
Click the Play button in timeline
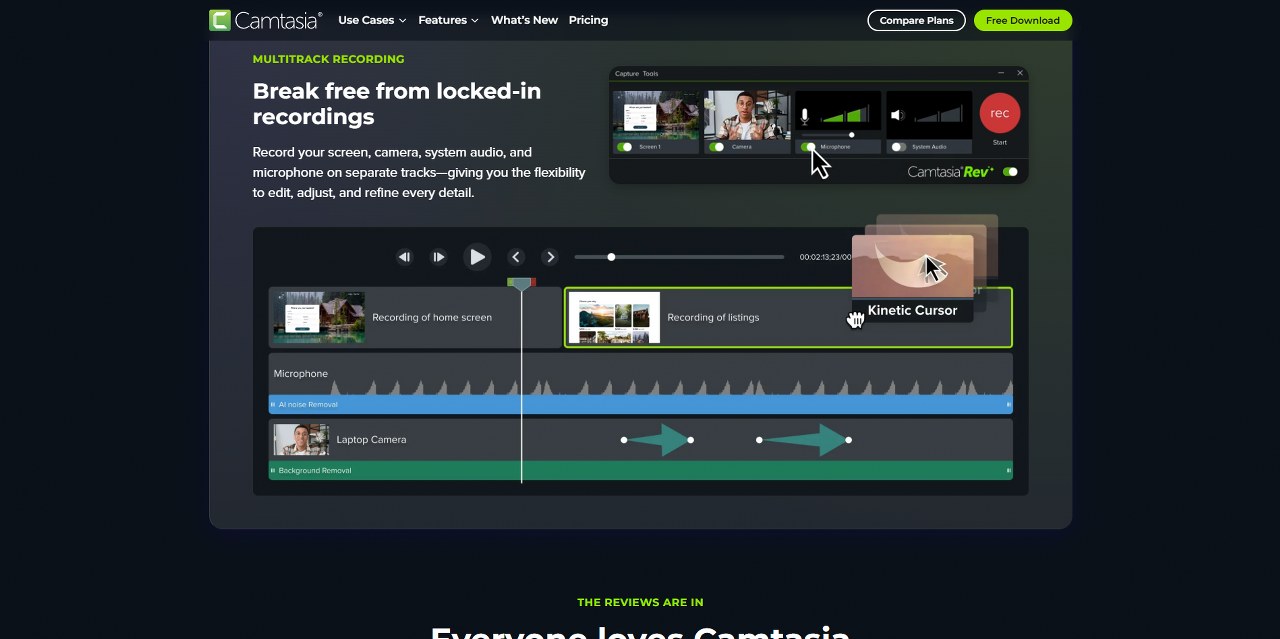pyautogui.click(x=477, y=257)
